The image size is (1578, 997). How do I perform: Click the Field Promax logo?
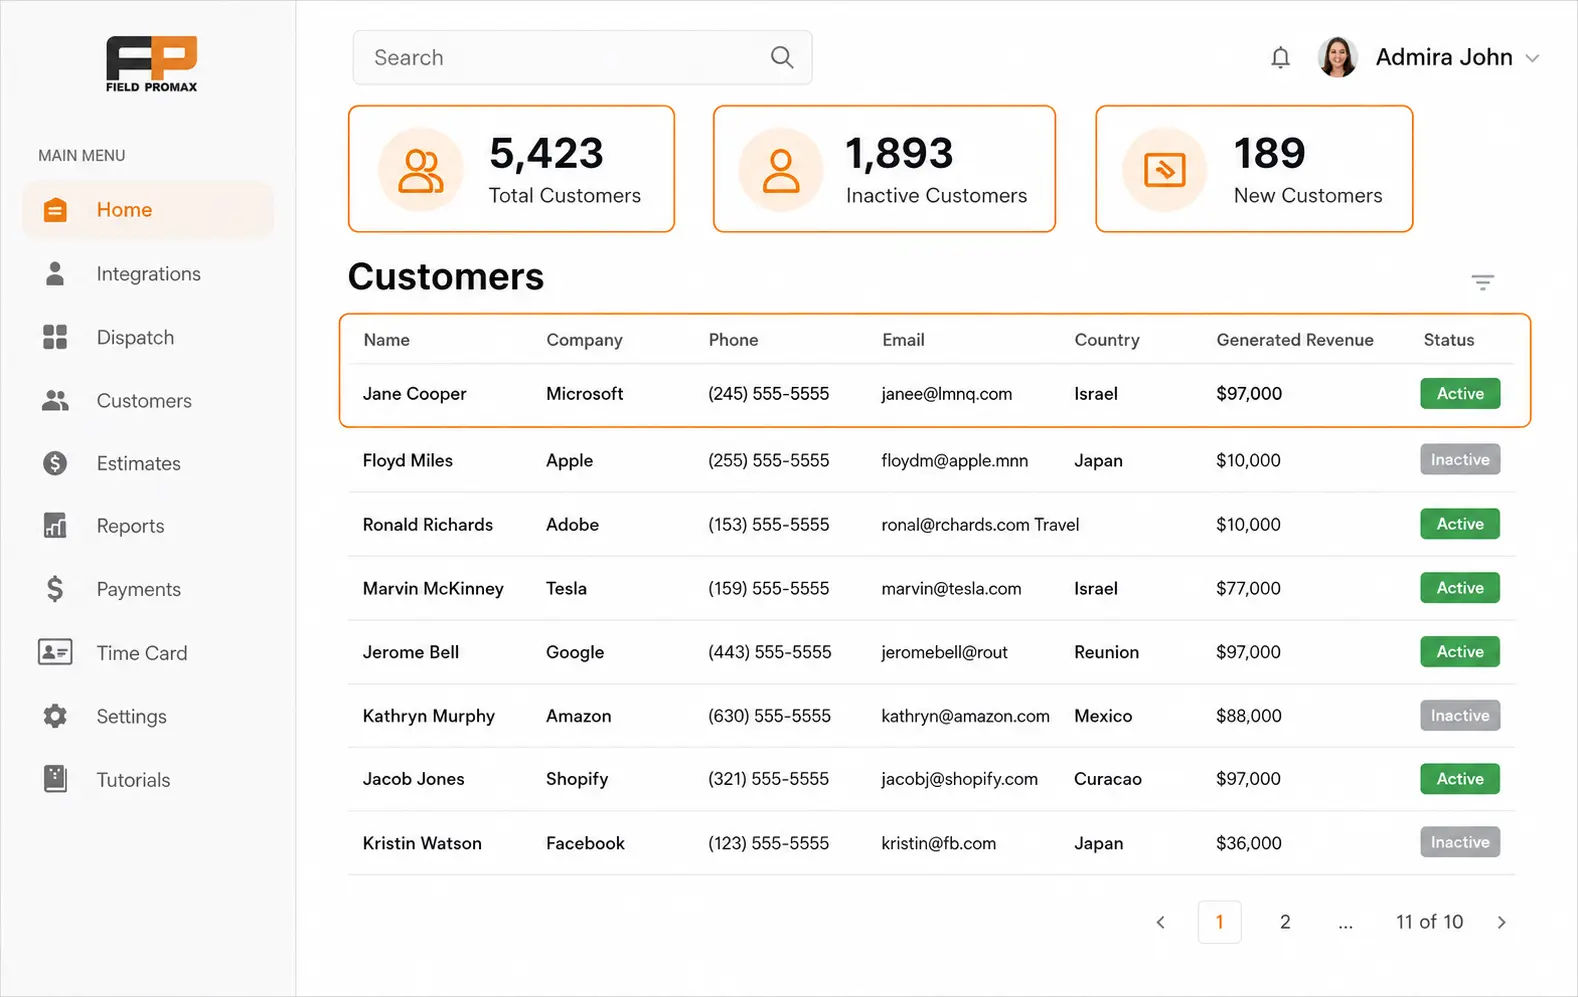[x=152, y=65]
